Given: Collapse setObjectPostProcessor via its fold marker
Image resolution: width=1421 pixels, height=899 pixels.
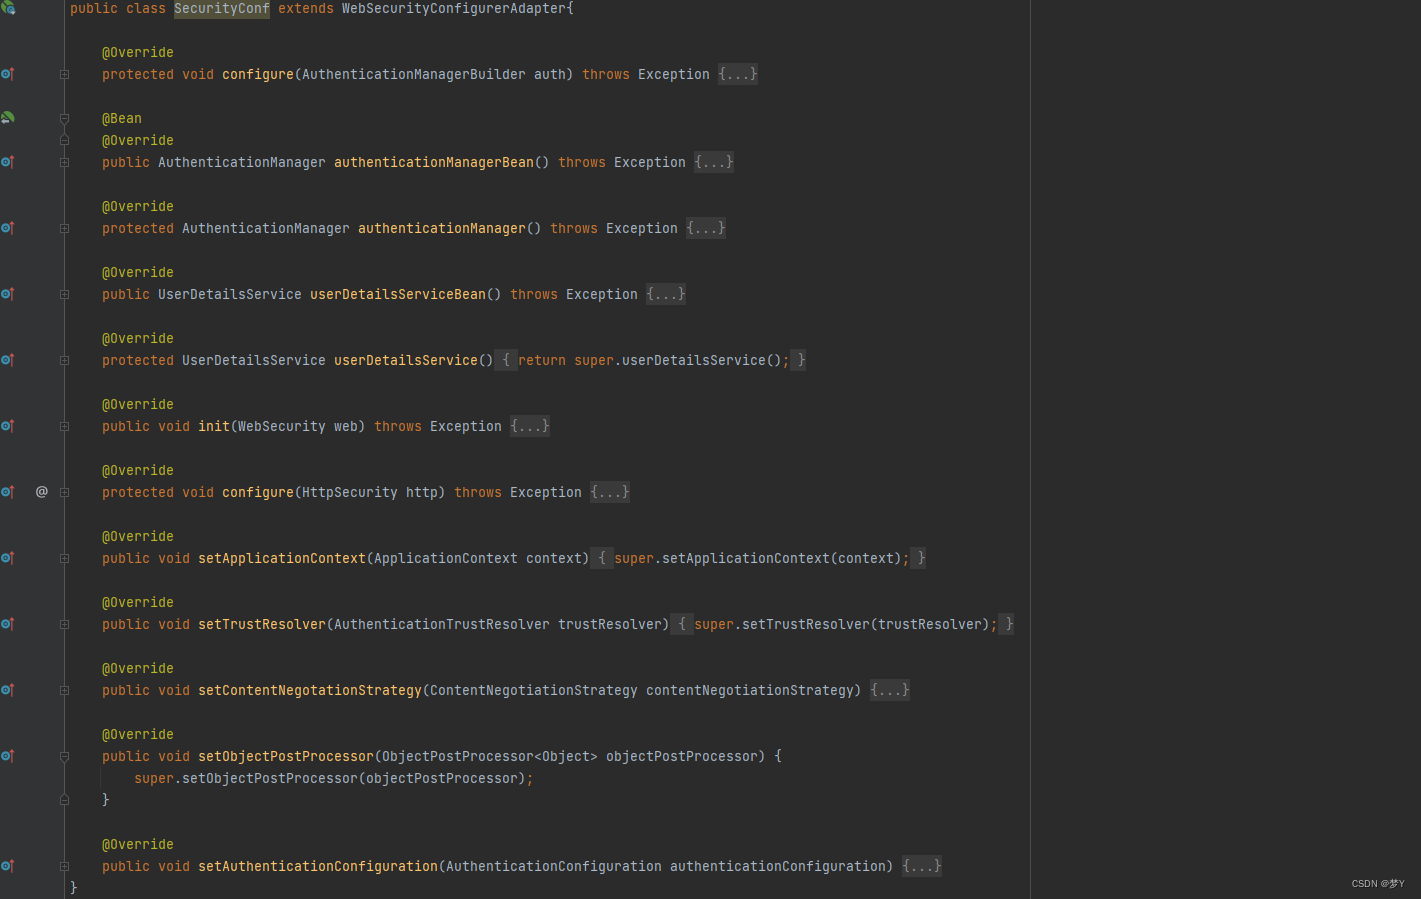Looking at the screenshot, I should click(x=63, y=756).
